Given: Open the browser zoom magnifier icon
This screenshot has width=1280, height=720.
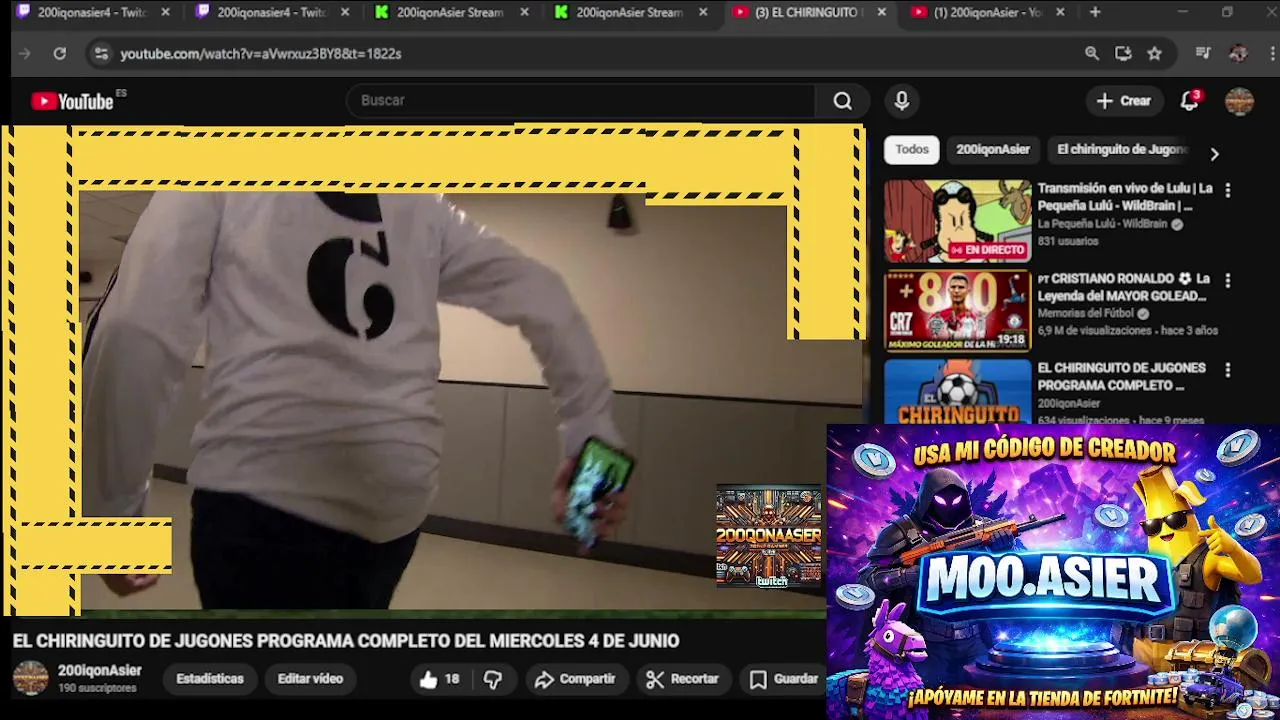Looking at the screenshot, I should pos(1092,54).
